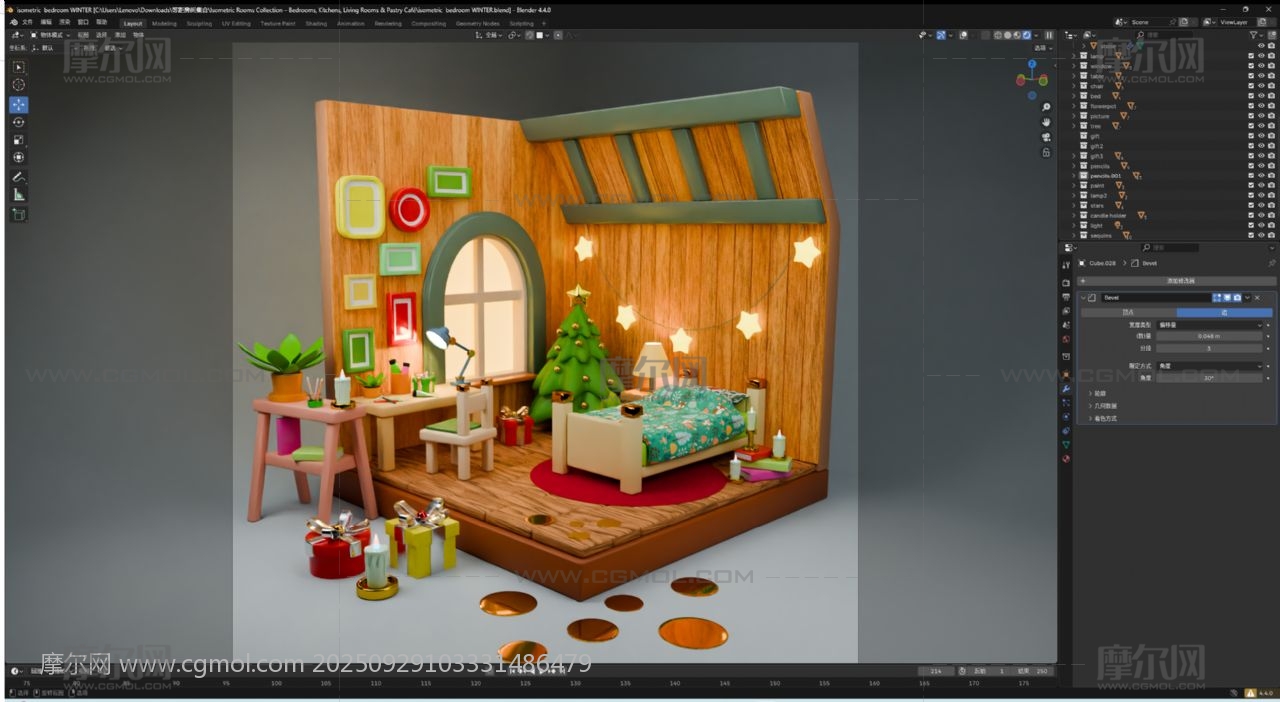Open the Bevel limit method dropdown
Screen dimensions: 1280x702
point(1209,366)
